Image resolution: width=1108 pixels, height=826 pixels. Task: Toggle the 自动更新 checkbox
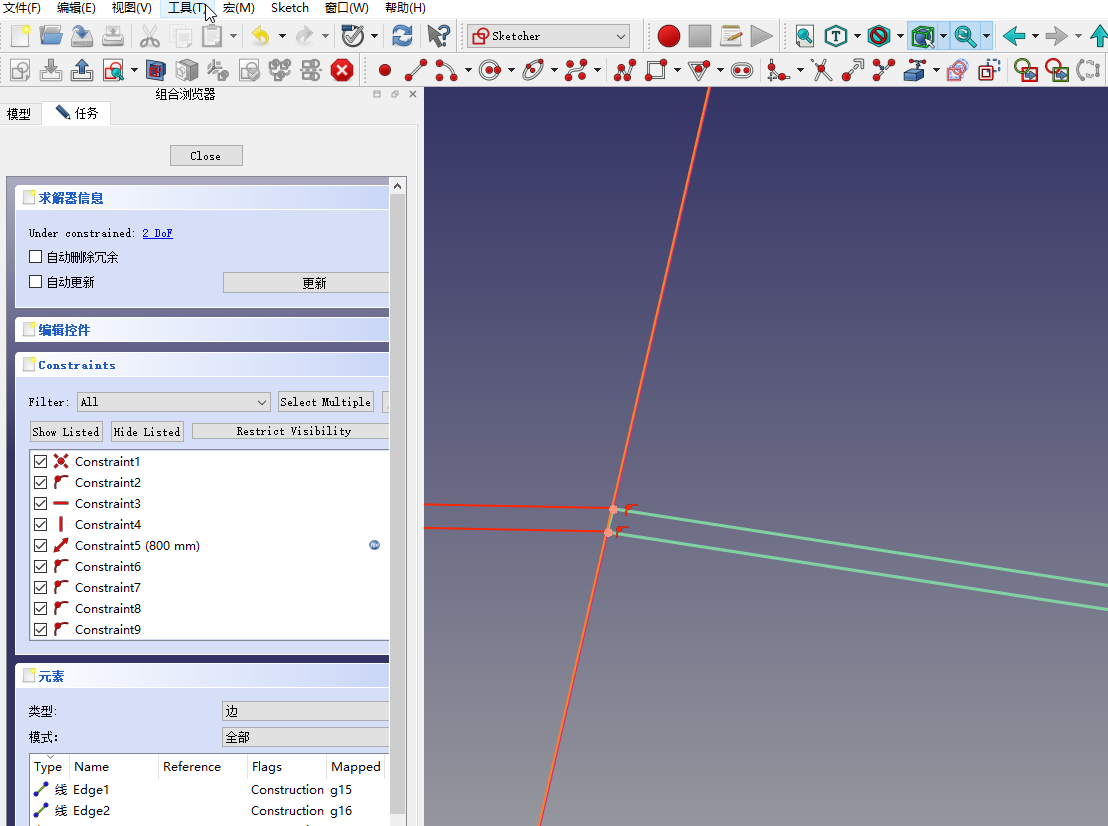click(35, 281)
